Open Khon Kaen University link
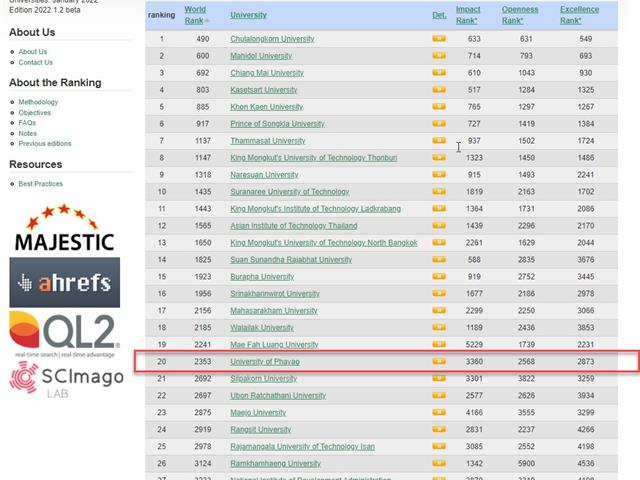Viewport: 640px width, 480px height. [x=267, y=107]
